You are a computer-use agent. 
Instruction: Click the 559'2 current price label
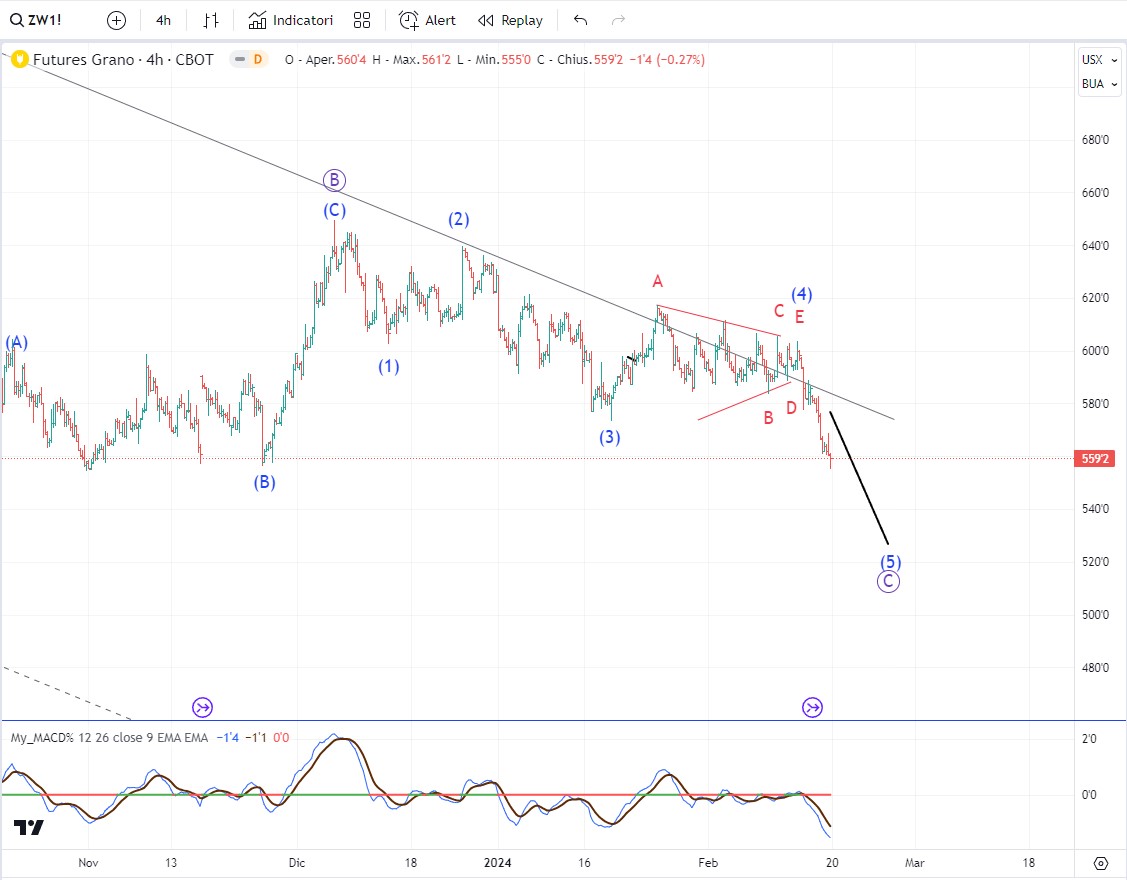[1095, 459]
